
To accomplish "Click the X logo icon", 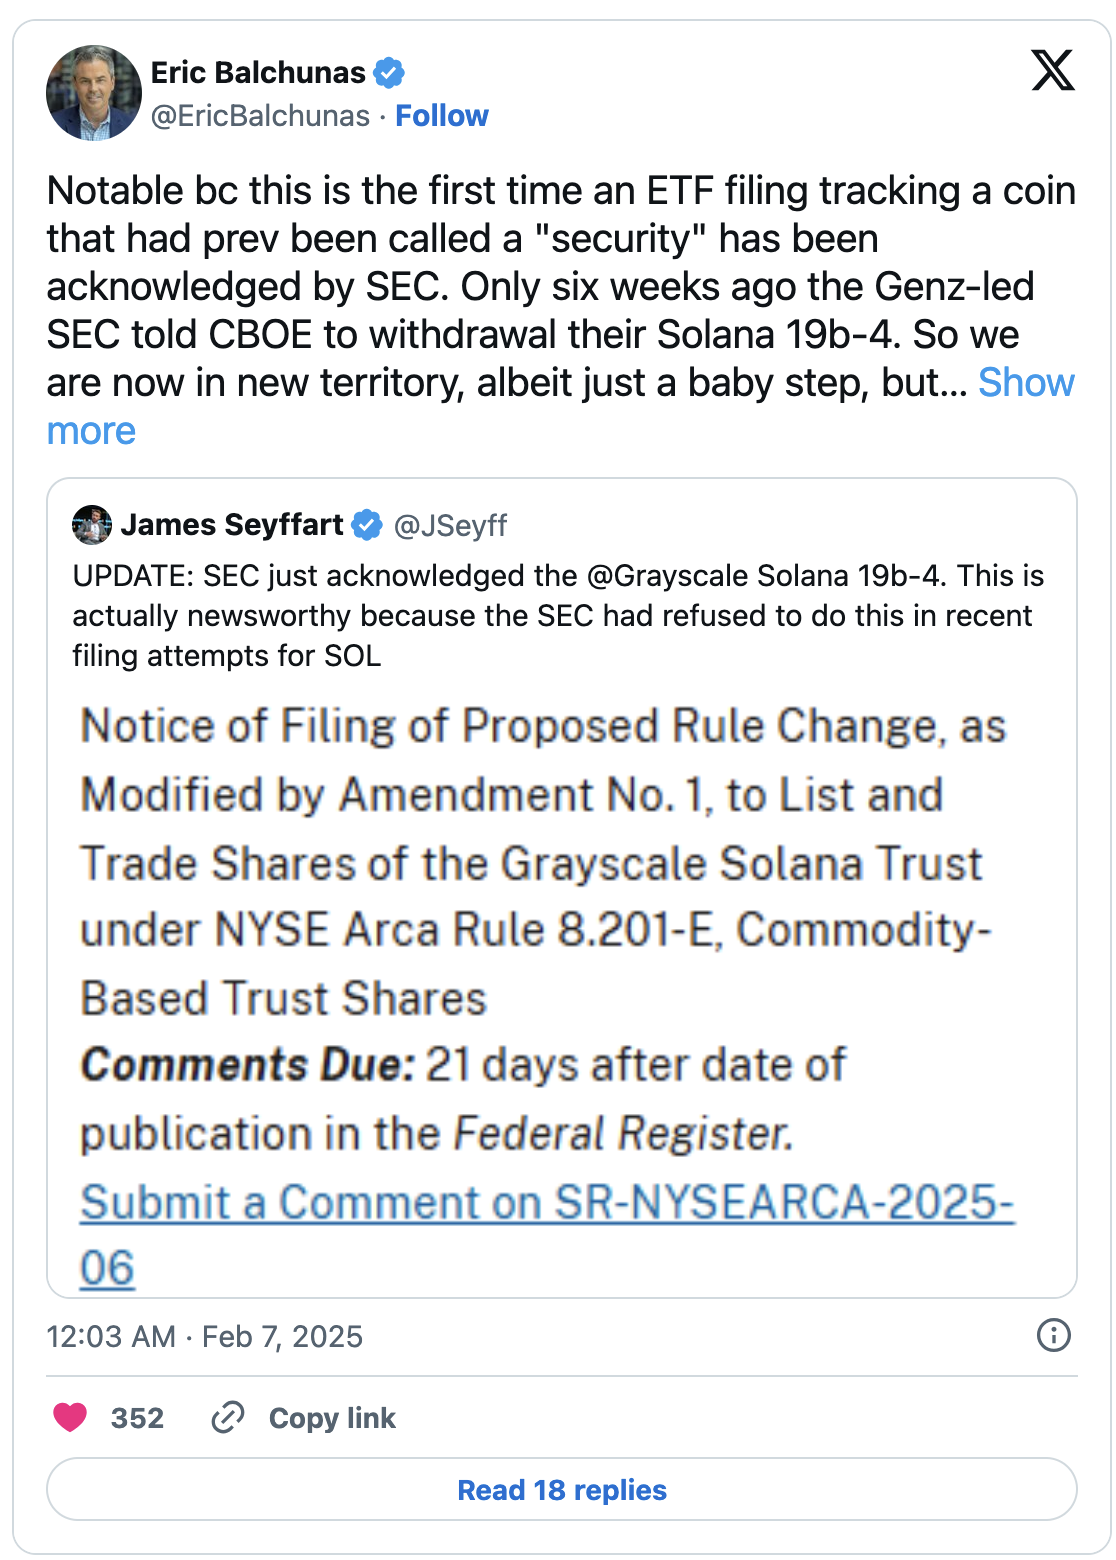I will pyautogui.click(x=1053, y=70).
